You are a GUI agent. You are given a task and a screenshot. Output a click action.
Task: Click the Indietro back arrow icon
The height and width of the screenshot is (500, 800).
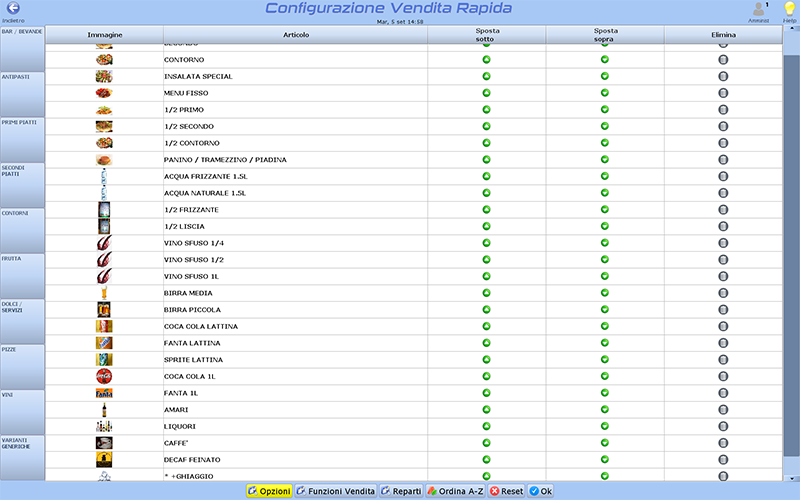pos(13,8)
